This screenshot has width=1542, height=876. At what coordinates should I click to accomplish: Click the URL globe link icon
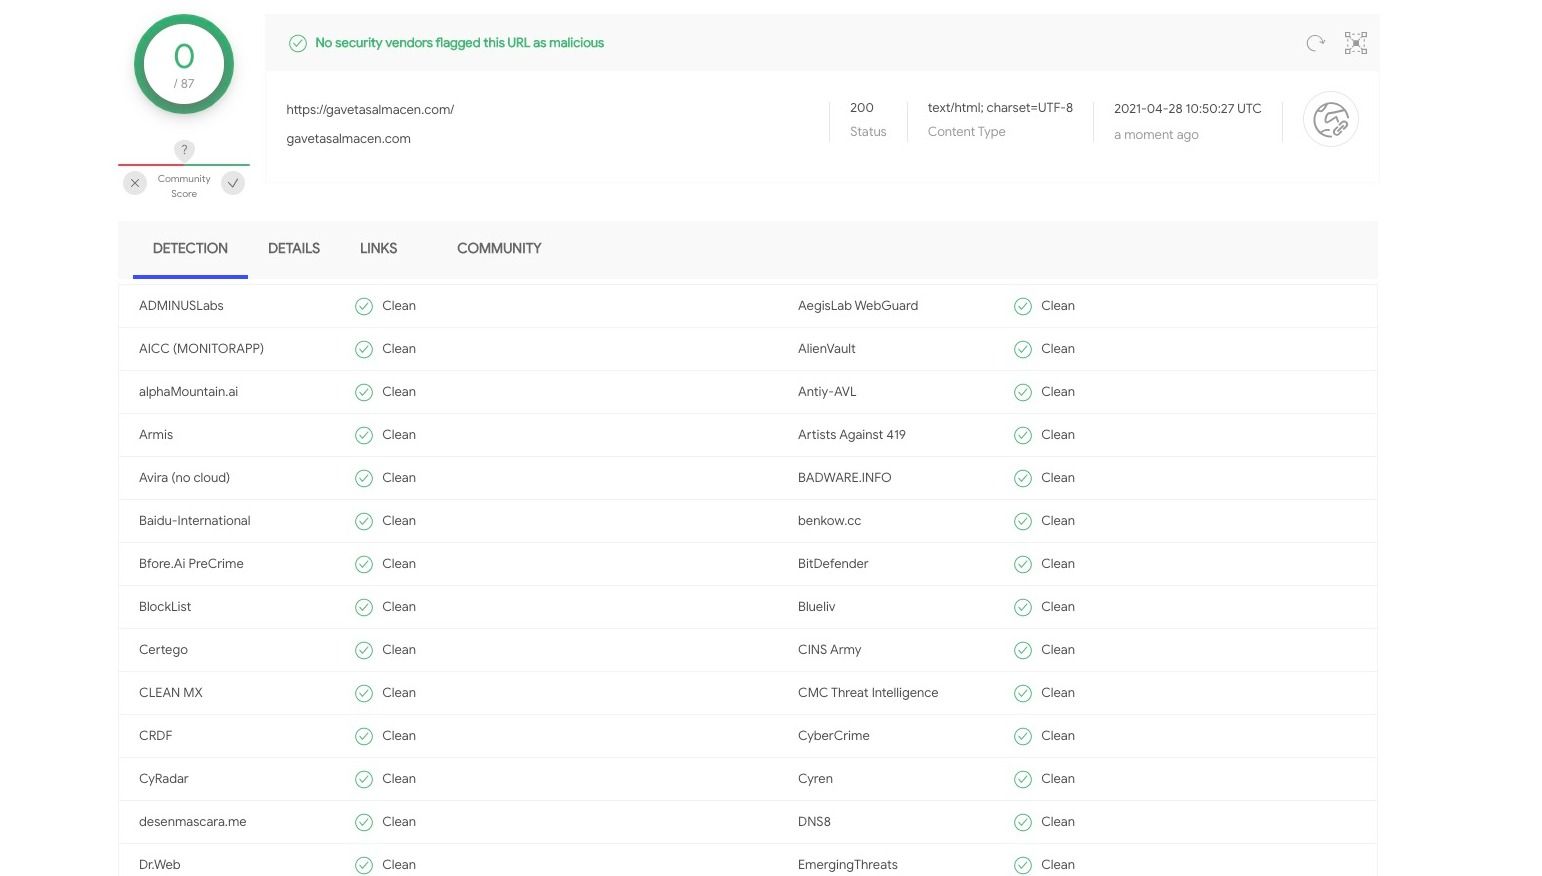click(x=1330, y=120)
